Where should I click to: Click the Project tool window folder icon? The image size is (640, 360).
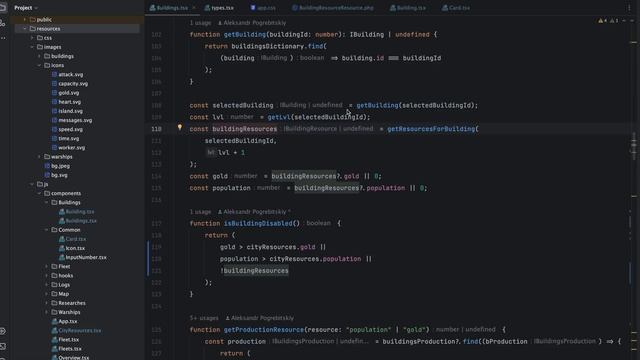(3, 7)
